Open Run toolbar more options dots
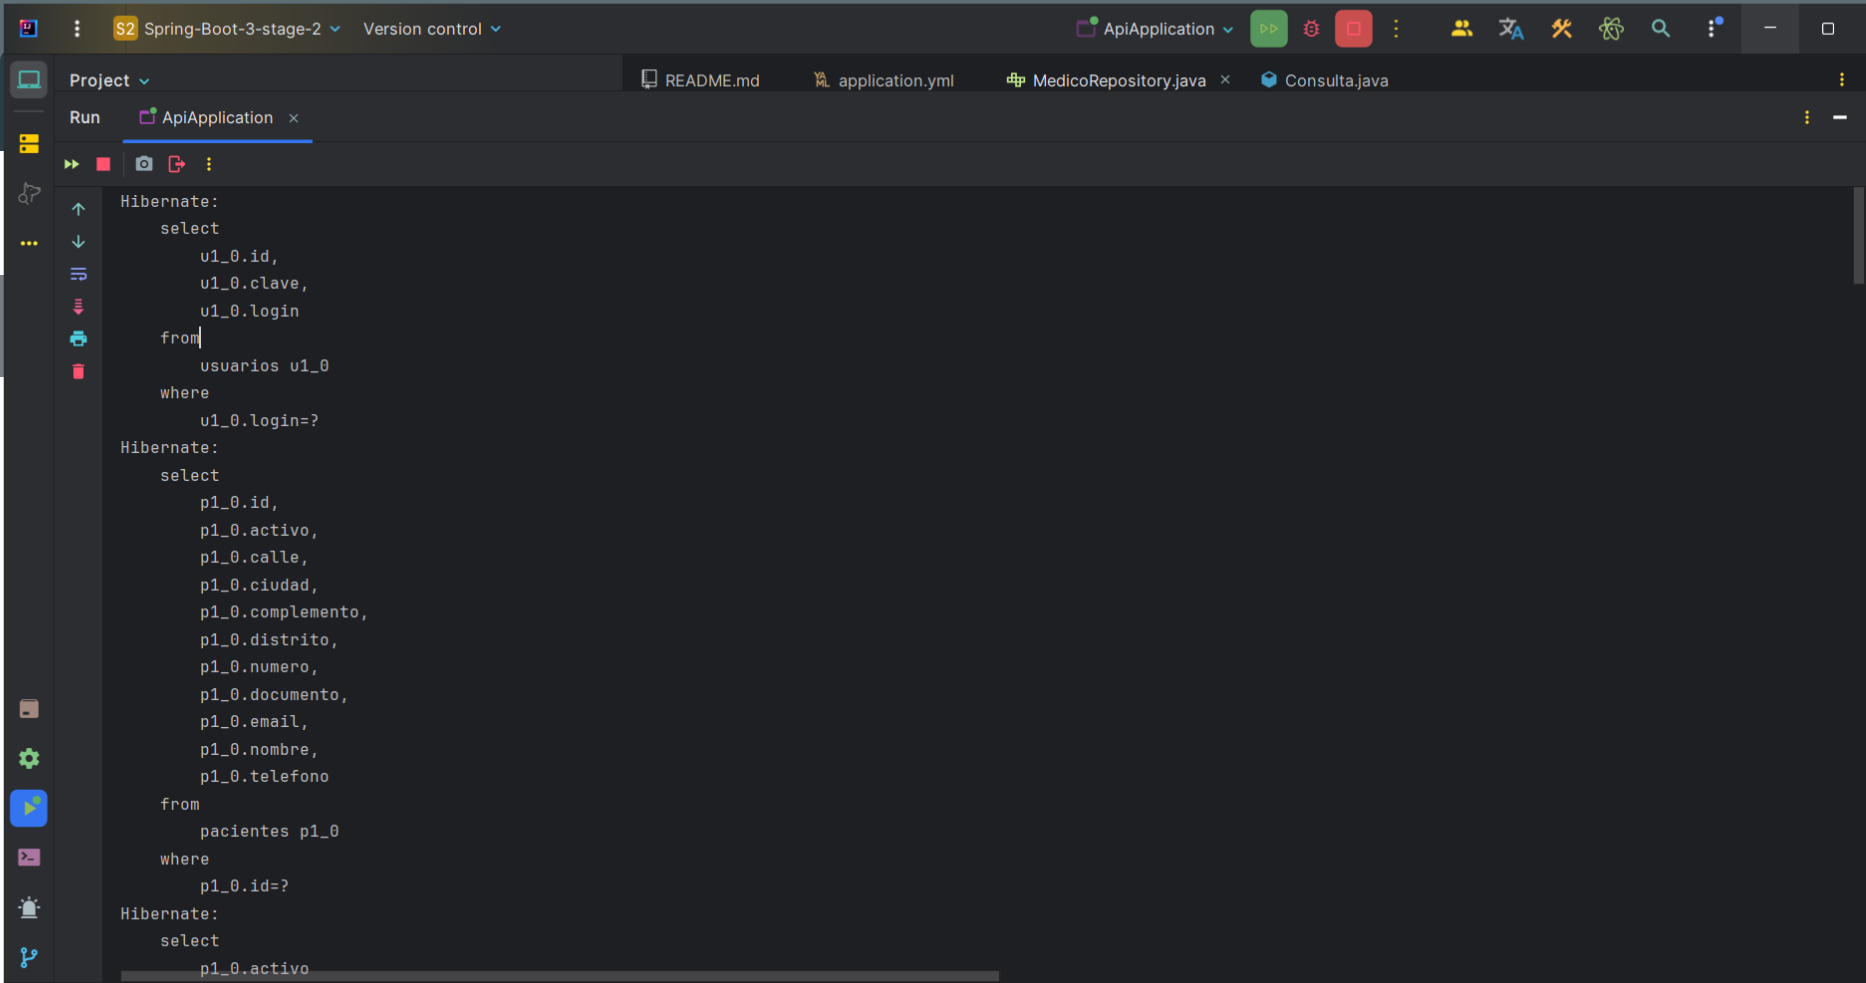Viewport: 1866px width, 983px height. 209,164
